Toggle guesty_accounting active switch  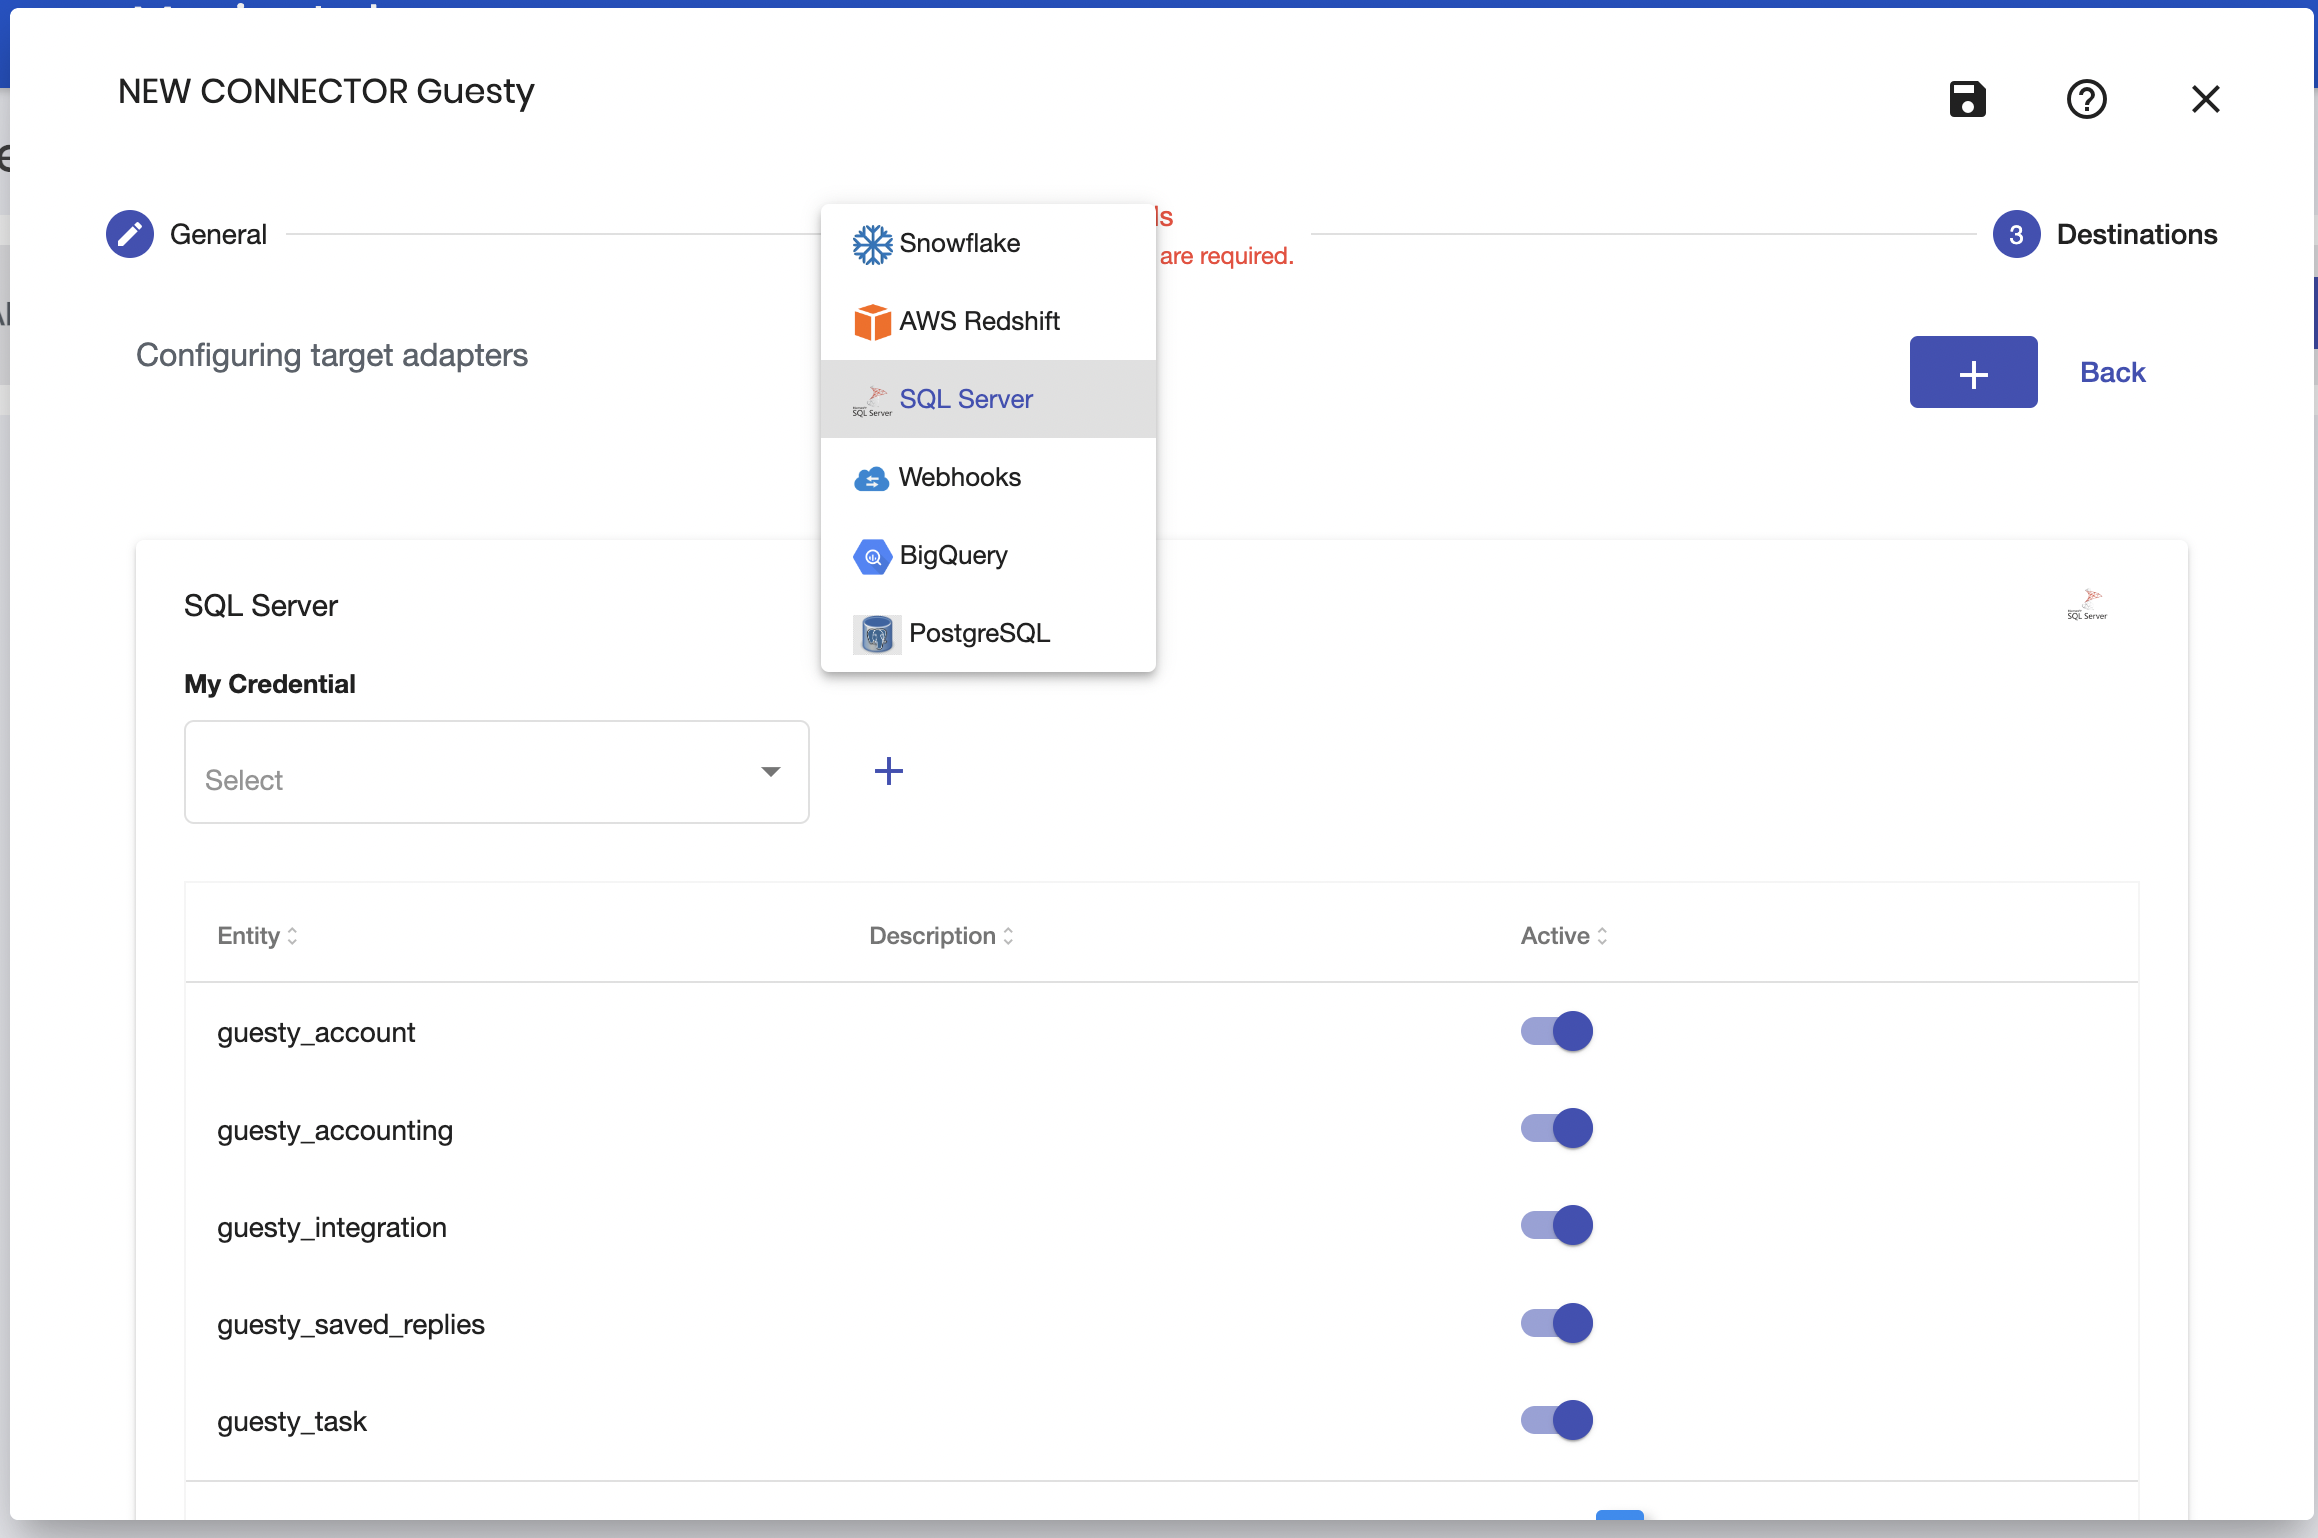tap(1556, 1128)
